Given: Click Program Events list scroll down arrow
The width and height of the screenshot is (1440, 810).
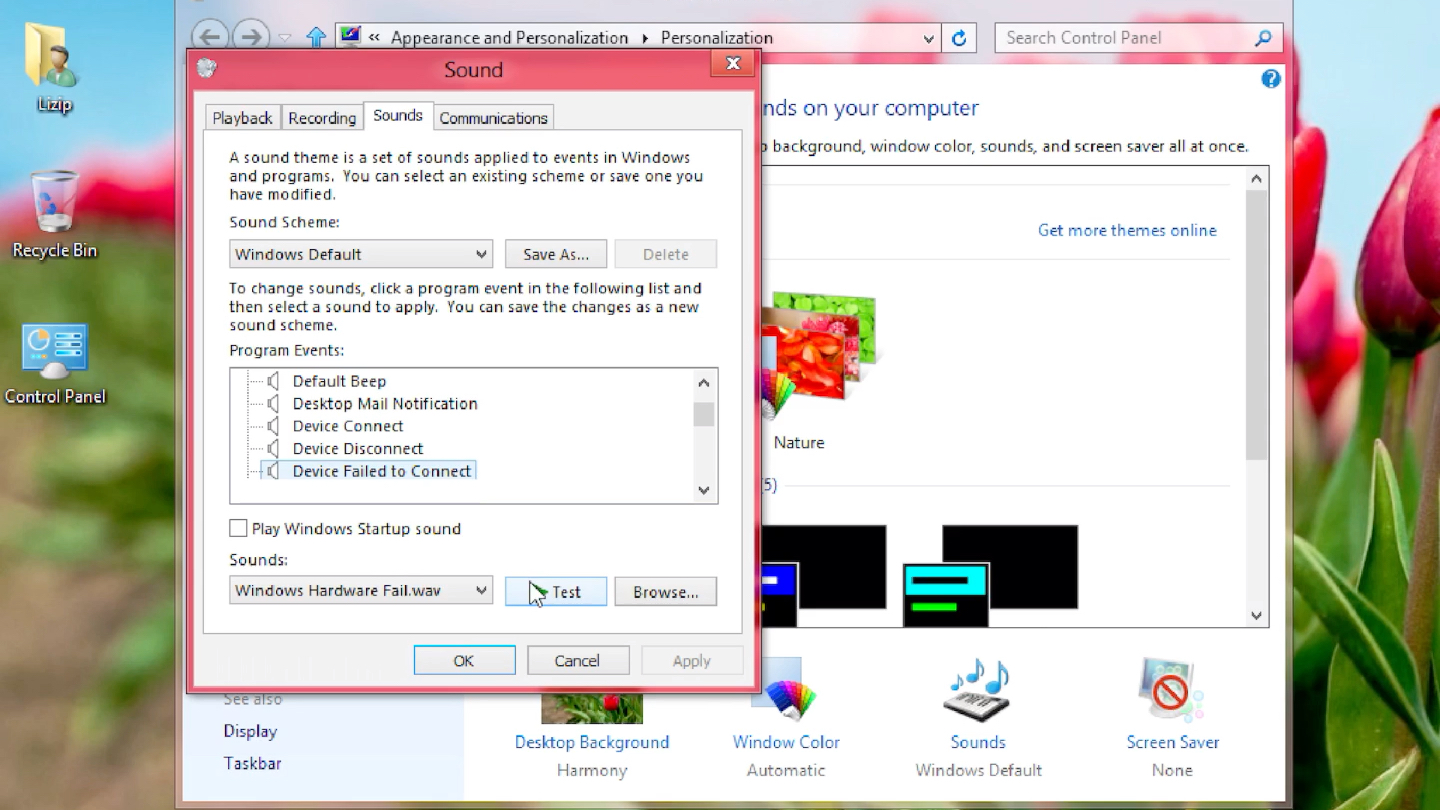Looking at the screenshot, I should click(704, 490).
